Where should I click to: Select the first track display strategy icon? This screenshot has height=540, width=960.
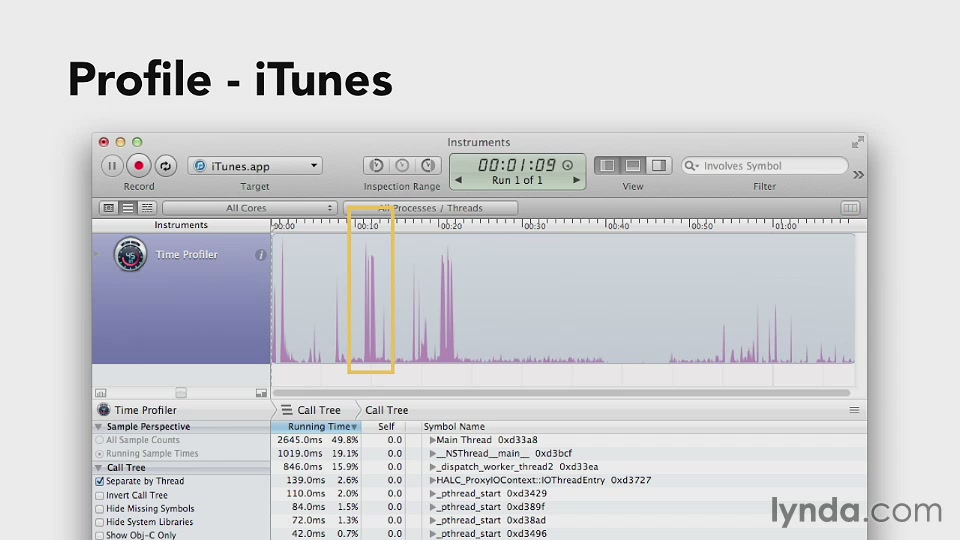(x=108, y=208)
